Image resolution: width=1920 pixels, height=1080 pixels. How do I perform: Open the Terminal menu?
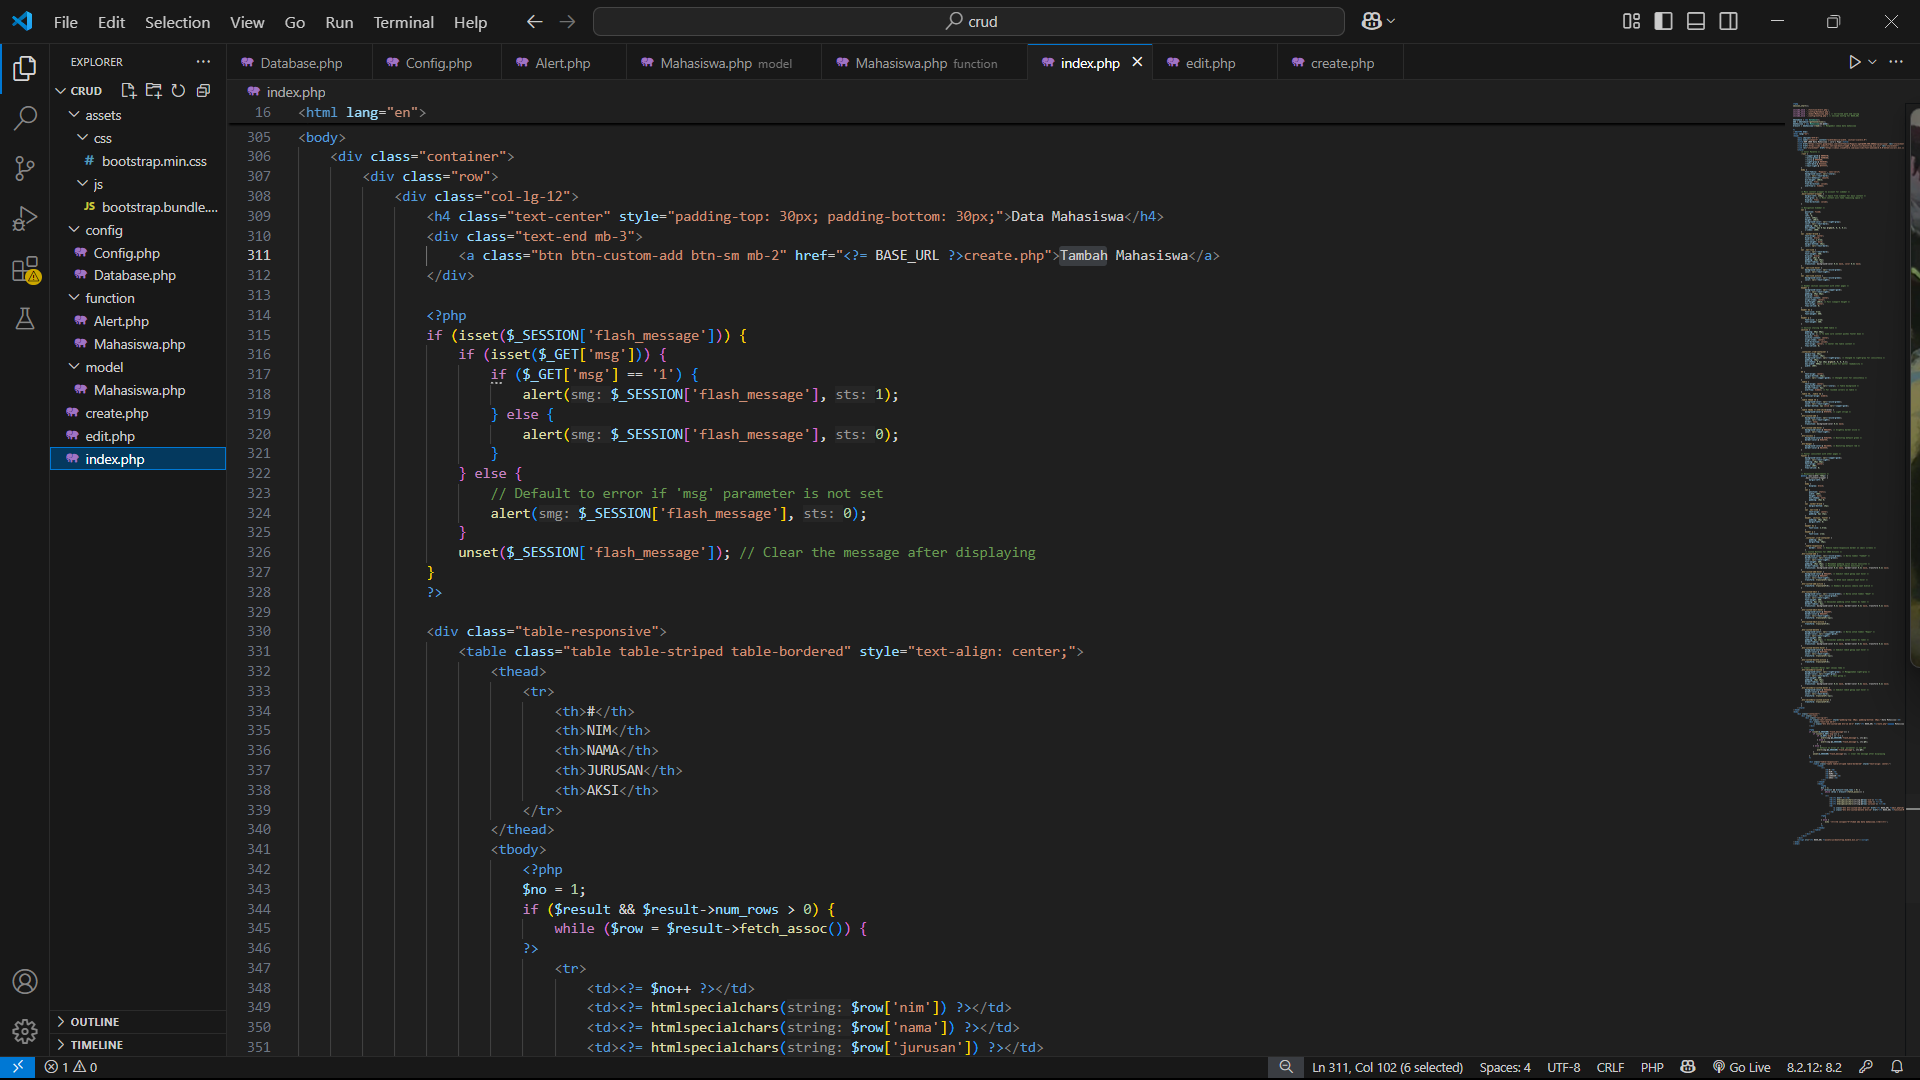[403, 22]
